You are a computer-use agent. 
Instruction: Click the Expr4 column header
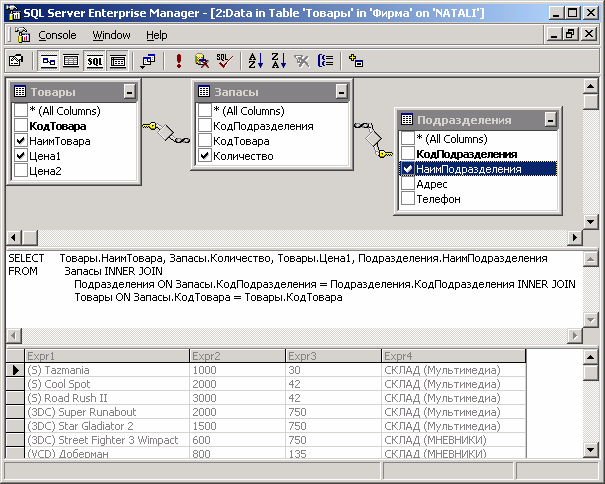coord(453,356)
